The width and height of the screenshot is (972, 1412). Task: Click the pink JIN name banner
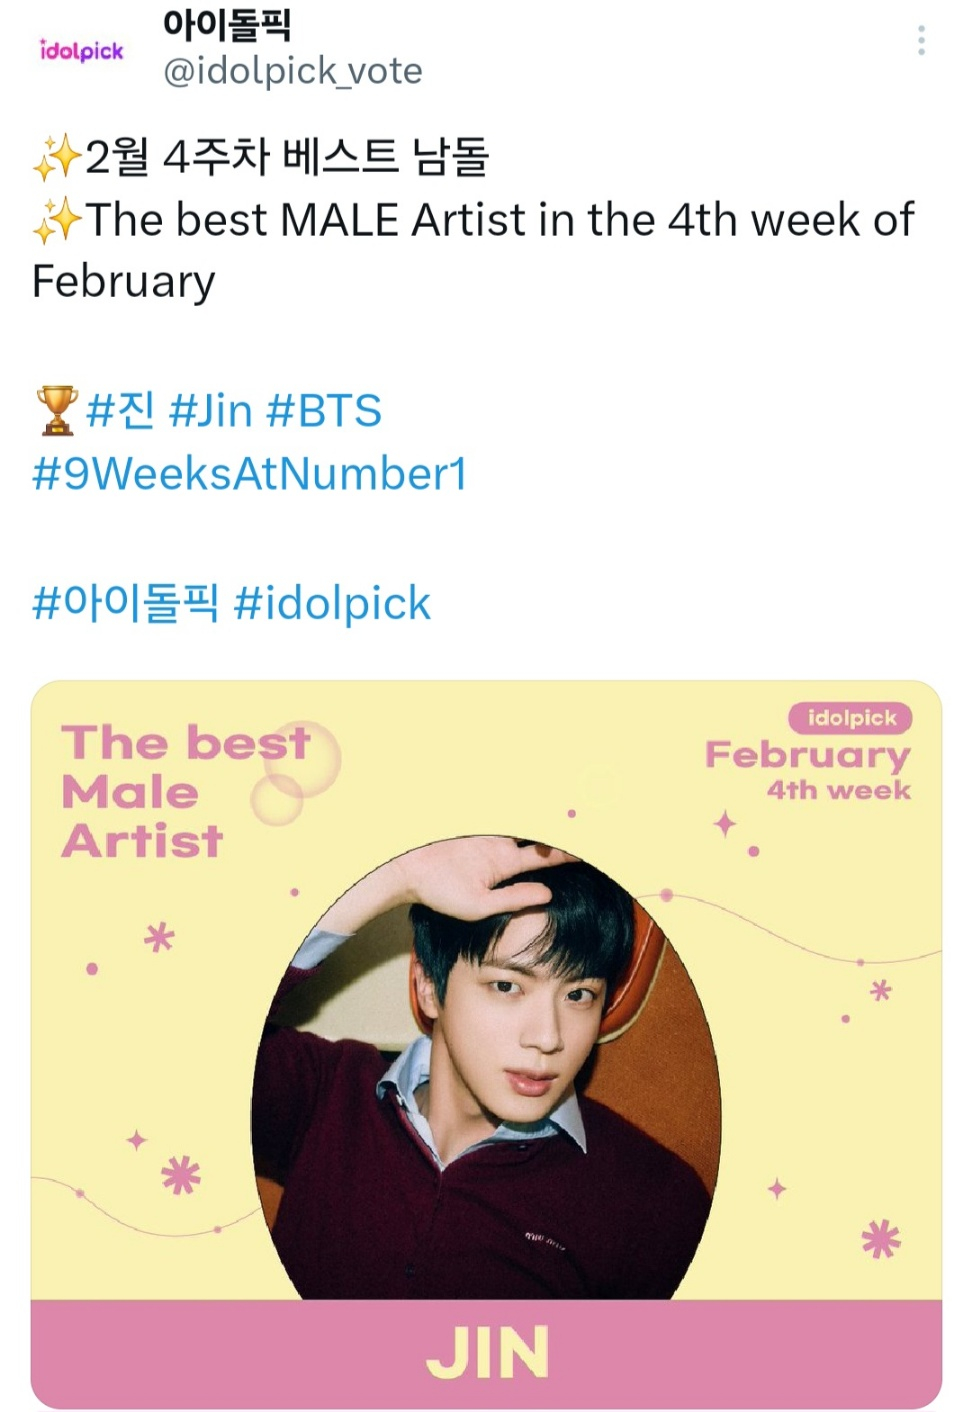486,1353
